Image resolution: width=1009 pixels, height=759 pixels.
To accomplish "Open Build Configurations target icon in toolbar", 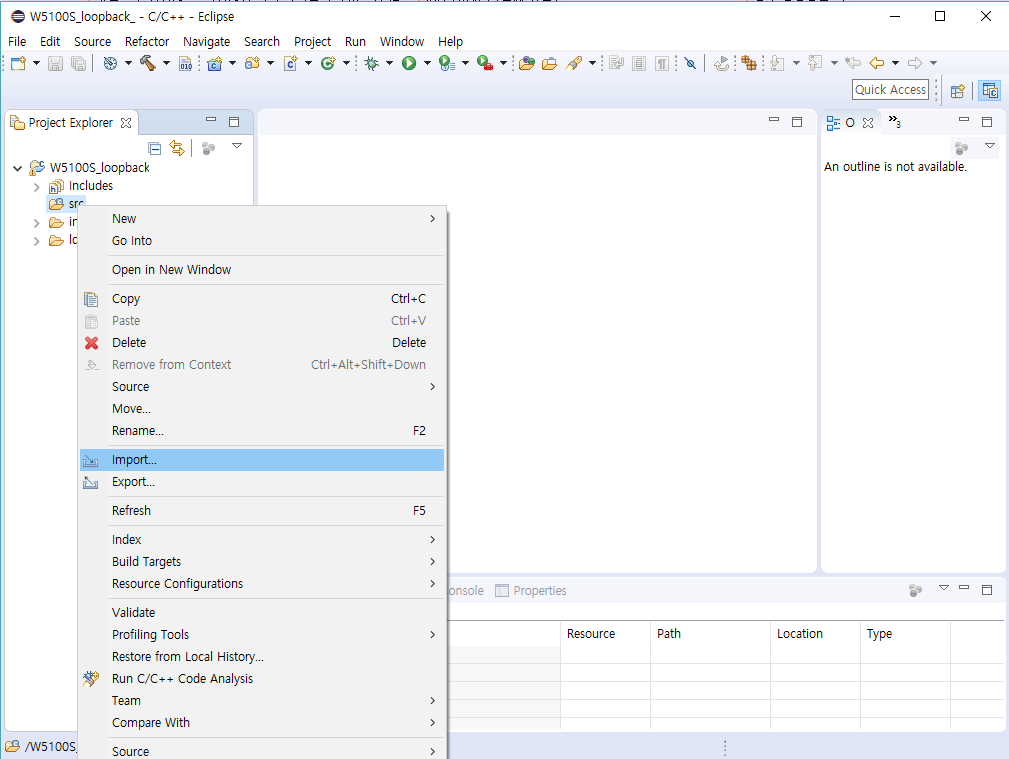I will pyautogui.click(x=111, y=63).
